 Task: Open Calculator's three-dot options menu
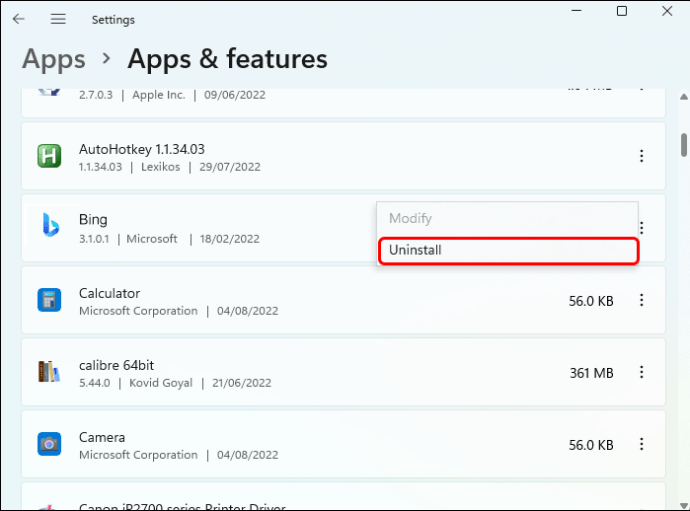pyautogui.click(x=641, y=300)
